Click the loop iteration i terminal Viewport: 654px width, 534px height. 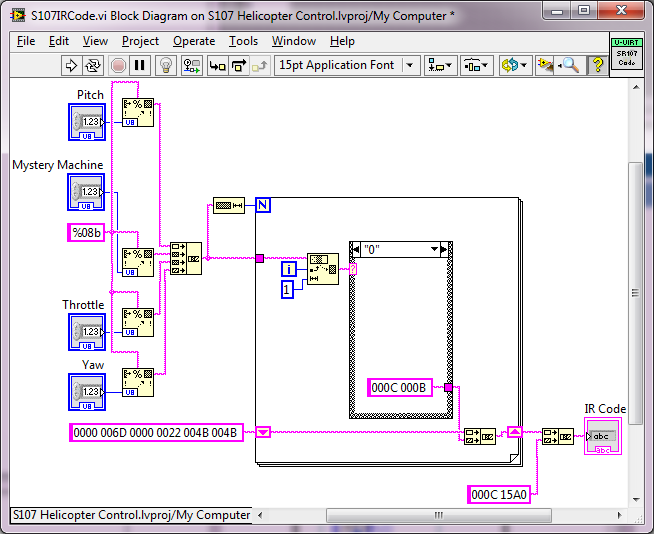tap(289, 269)
